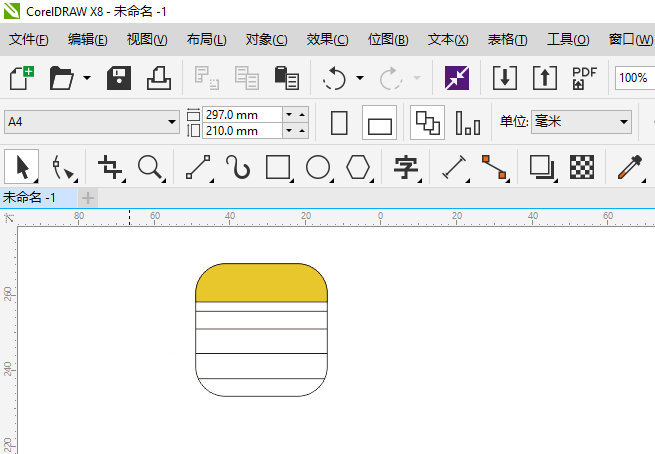Decrease page width with down stepper
This screenshot has width=655, height=454.
(x=289, y=114)
